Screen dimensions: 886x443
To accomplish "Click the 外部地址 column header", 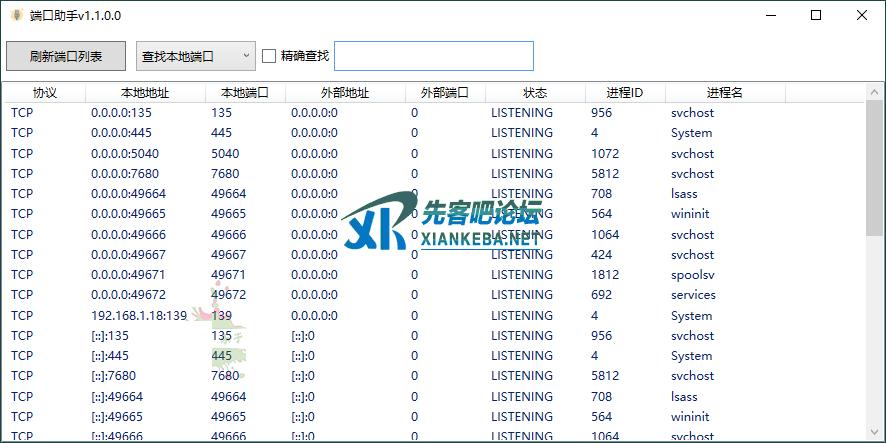I will point(345,92).
